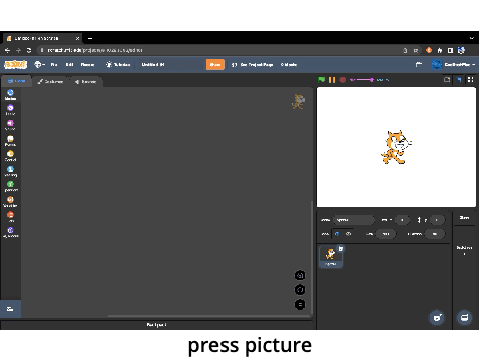Click the yellow pause button
Screen dimensions: 480x360
332,80
